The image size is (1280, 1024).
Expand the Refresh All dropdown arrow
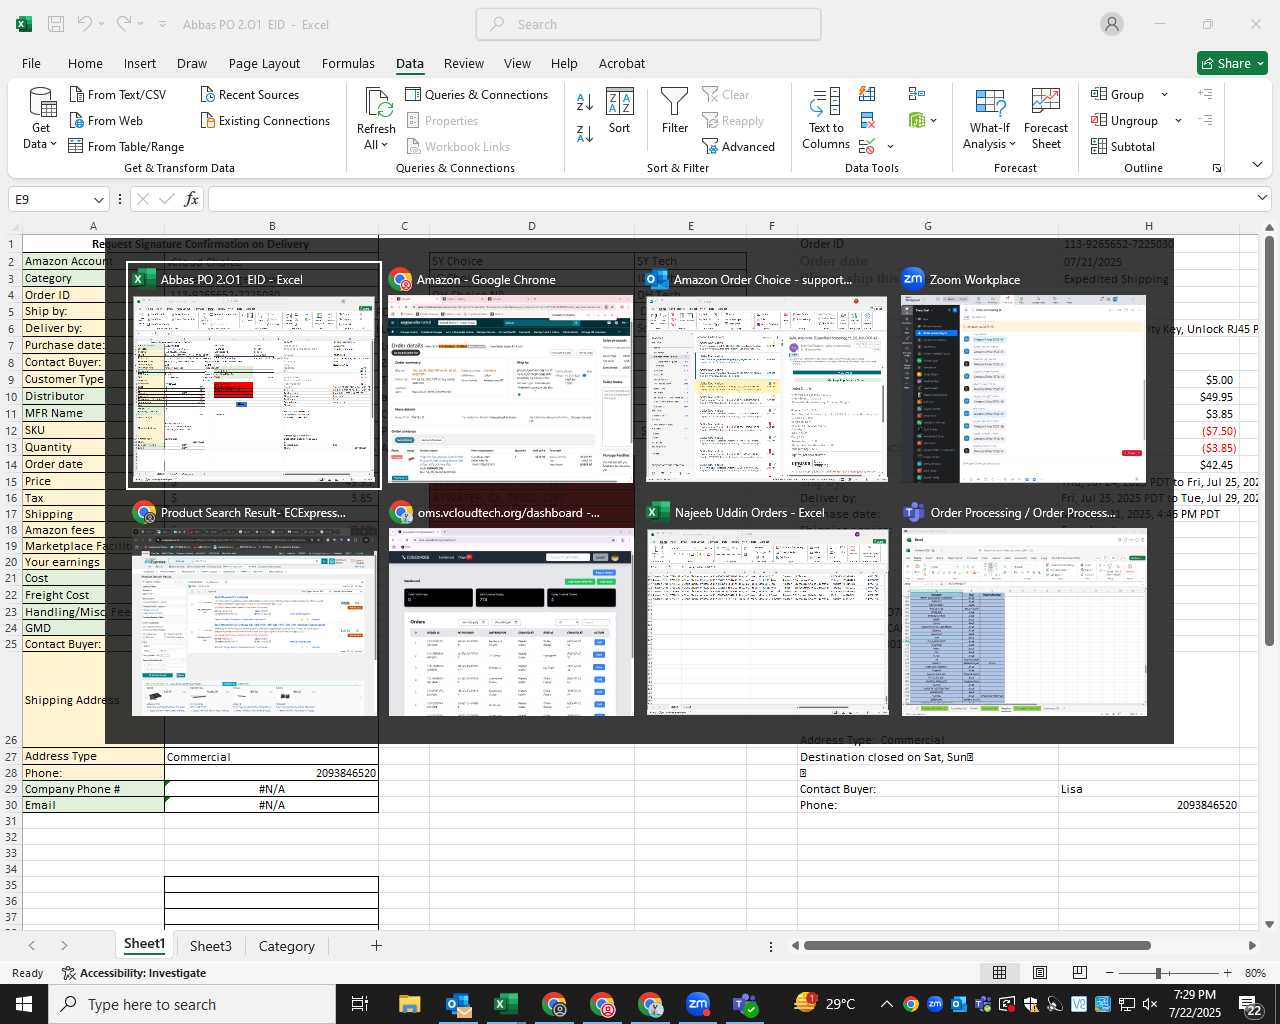pos(384,145)
